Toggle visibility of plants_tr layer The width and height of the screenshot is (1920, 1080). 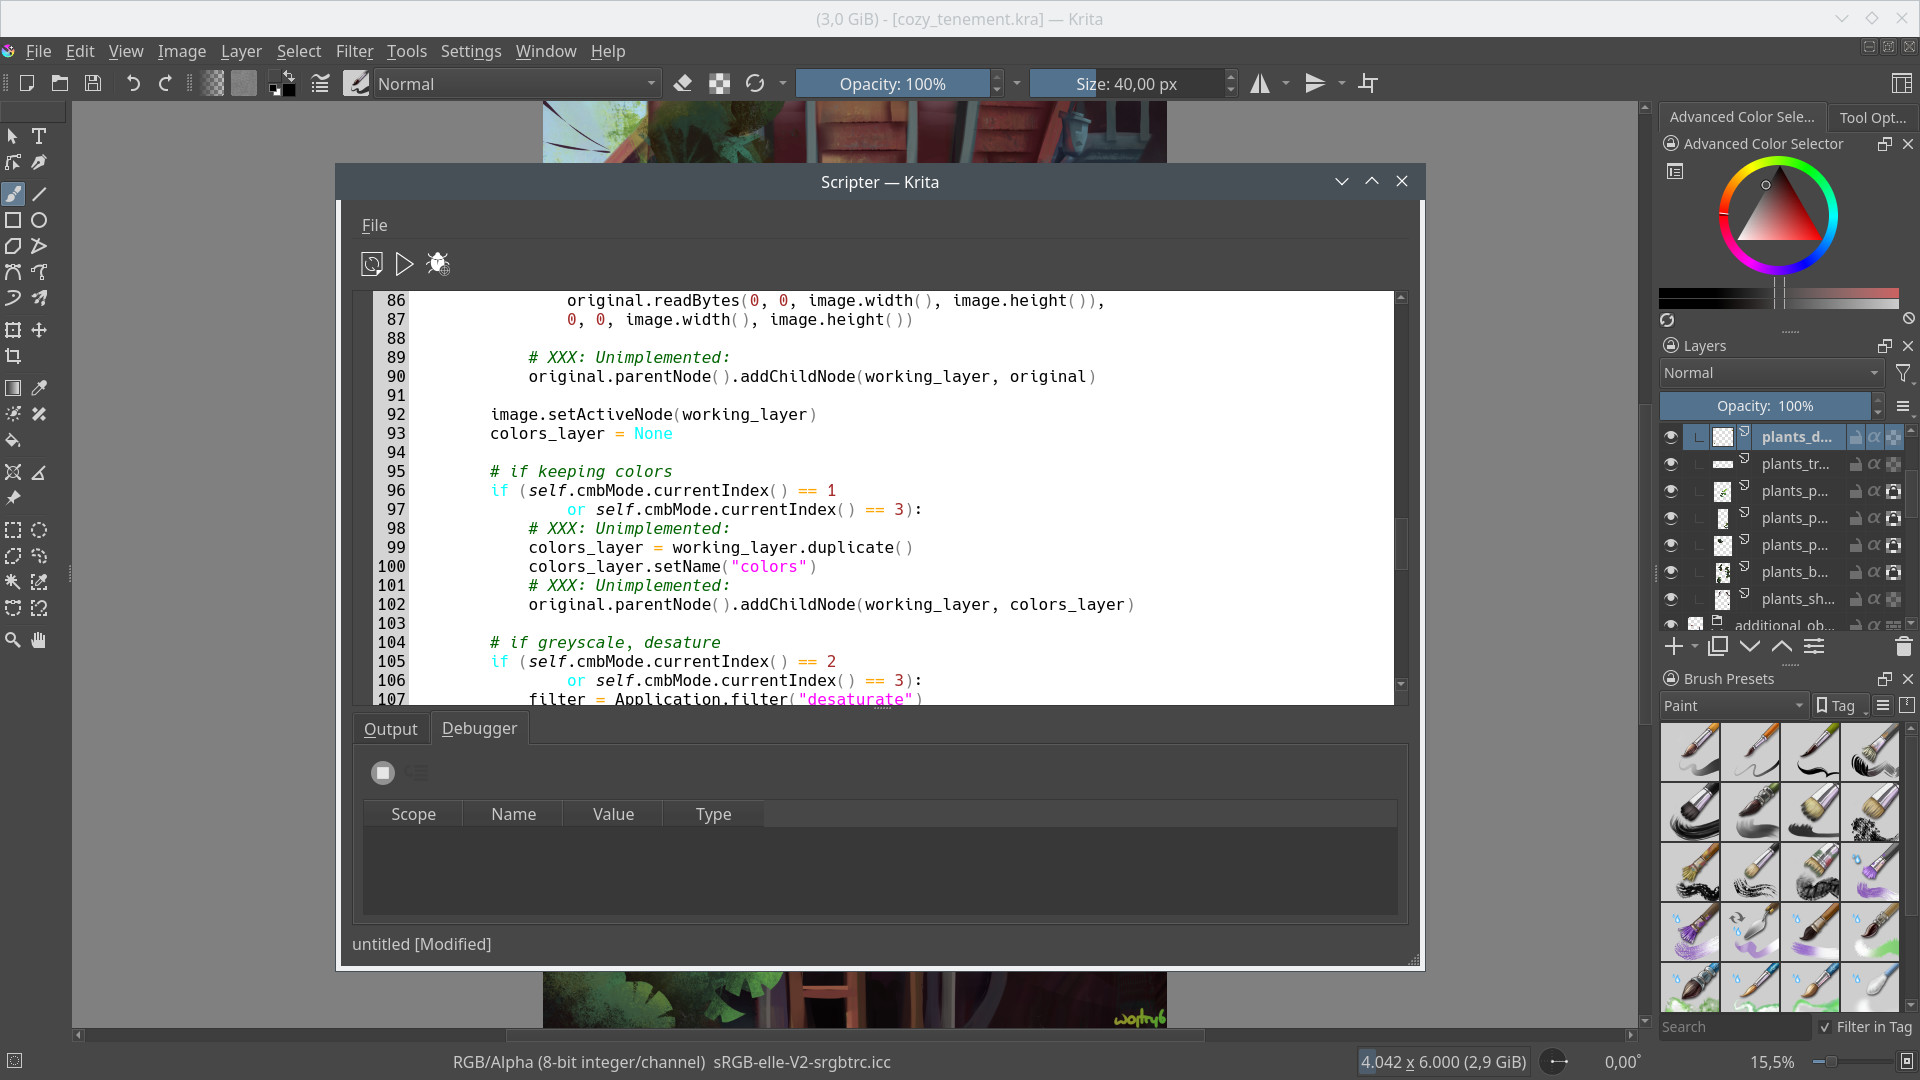pyautogui.click(x=1672, y=463)
